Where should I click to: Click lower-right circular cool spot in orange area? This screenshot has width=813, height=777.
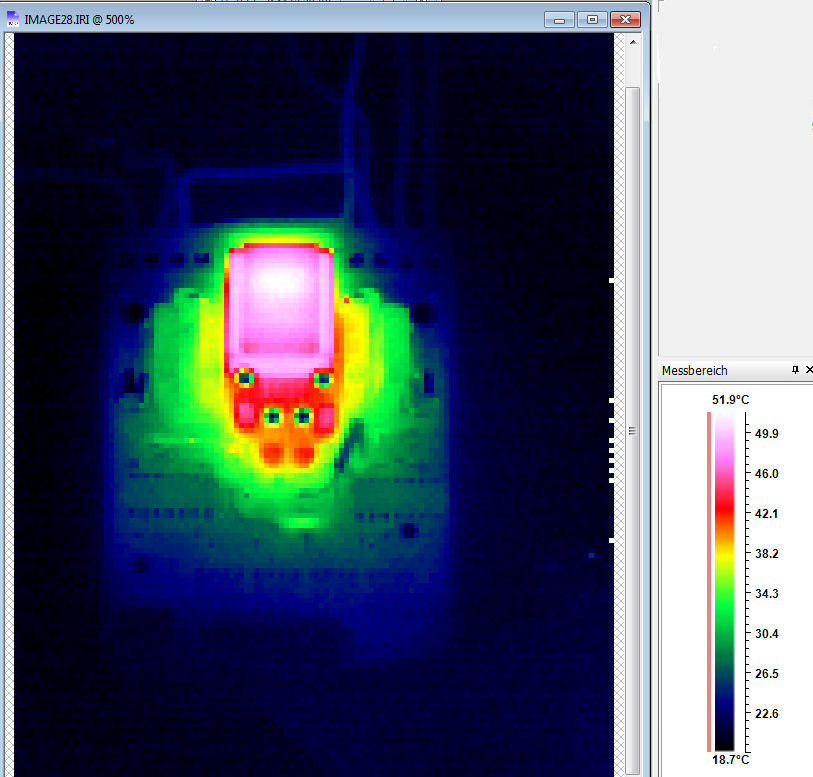click(302, 415)
